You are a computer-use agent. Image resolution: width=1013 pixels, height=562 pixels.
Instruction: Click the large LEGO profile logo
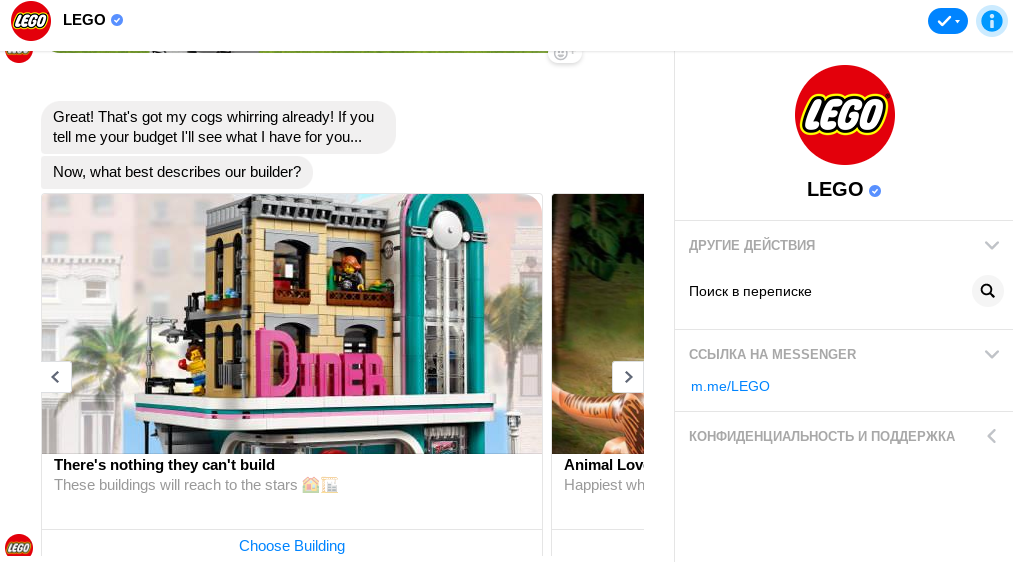pos(844,115)
